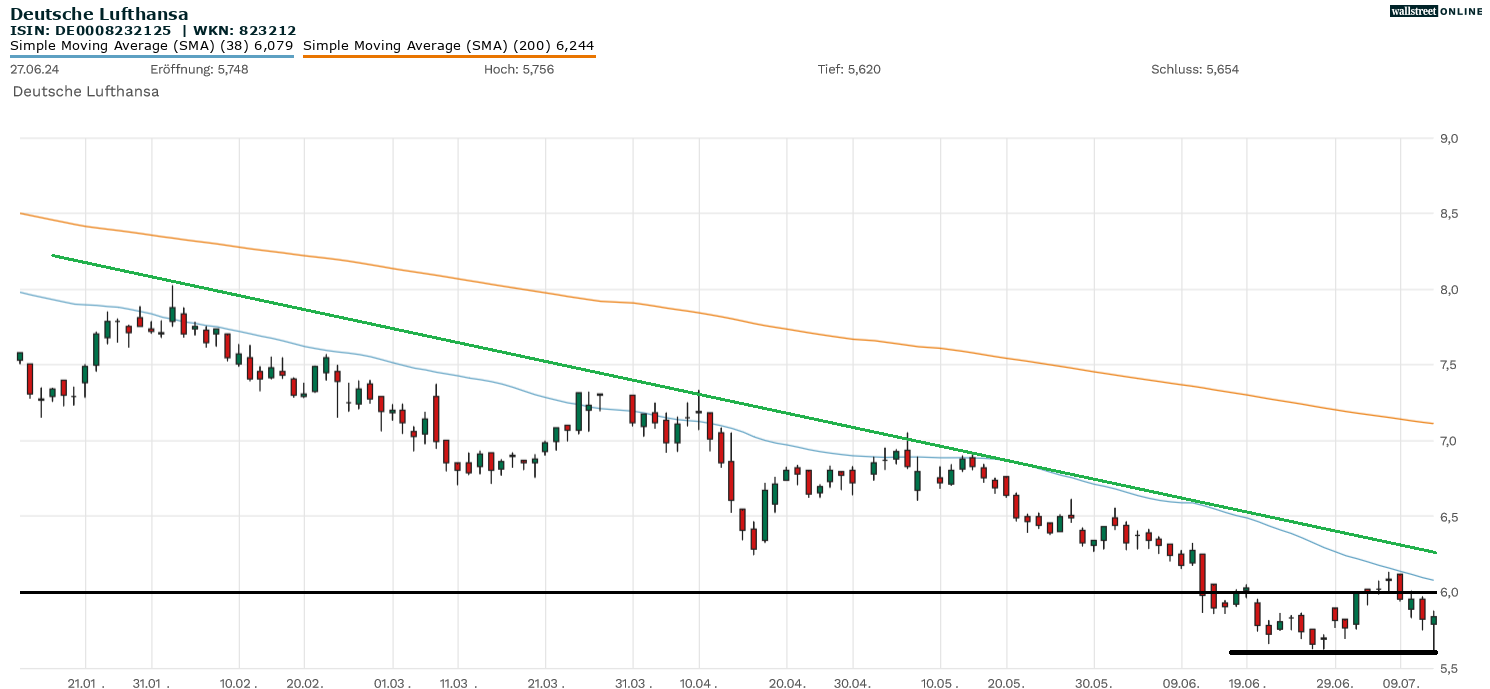Click the tall green candle near 19.04.
Image resolution: width=1490 pixels, height=689 pixels.
click(765, 515)
